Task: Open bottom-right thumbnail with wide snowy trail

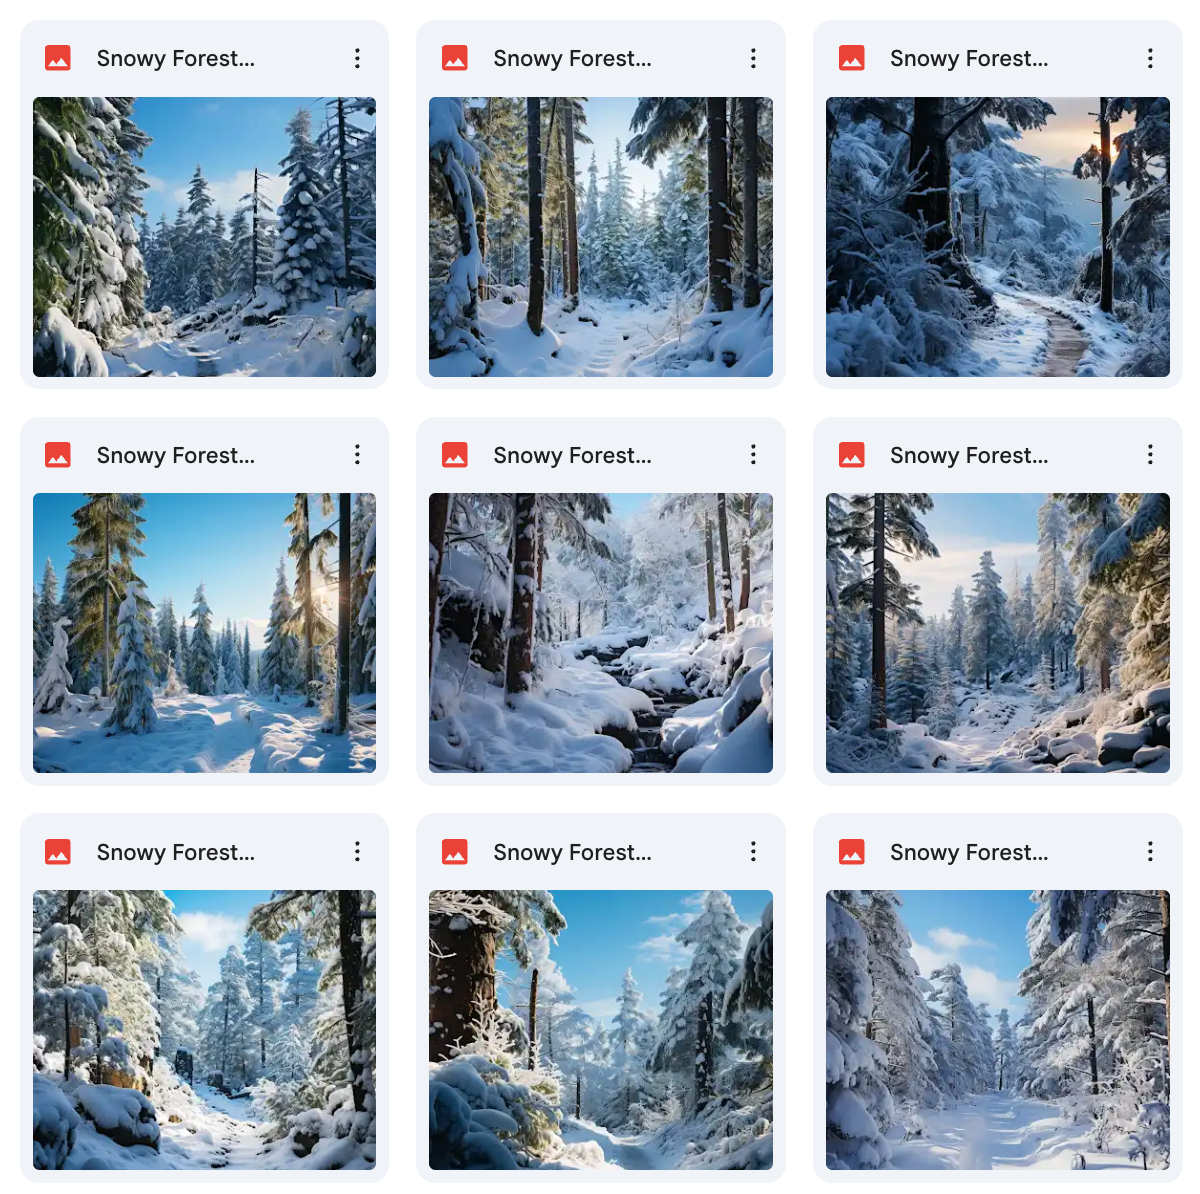Action: 998,1030
